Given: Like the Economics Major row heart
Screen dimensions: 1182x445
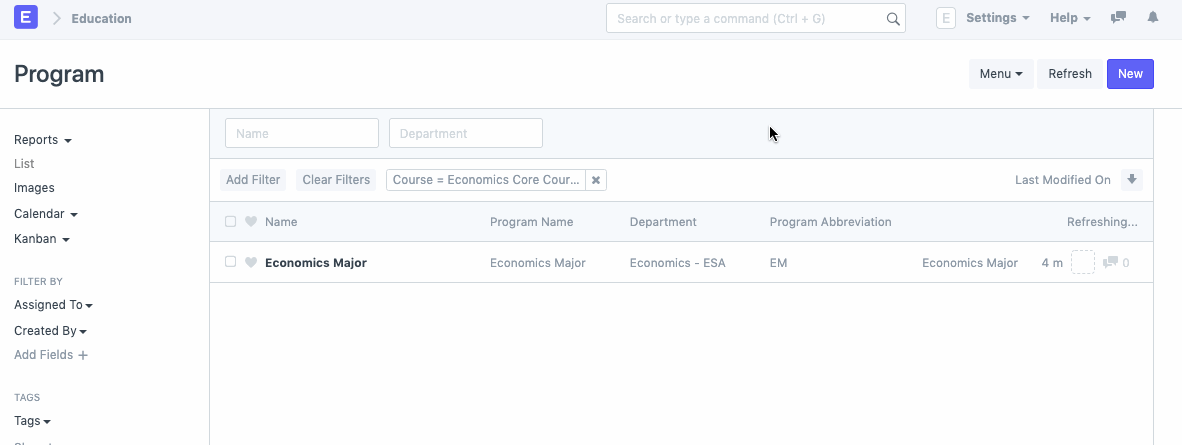Looking at the screenshot, I should pos(251,263).
